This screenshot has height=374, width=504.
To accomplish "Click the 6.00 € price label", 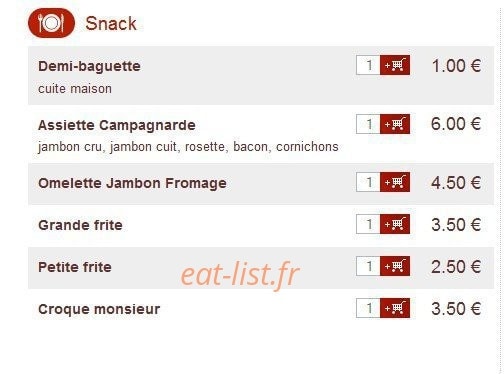I will [x=456, y=124].
